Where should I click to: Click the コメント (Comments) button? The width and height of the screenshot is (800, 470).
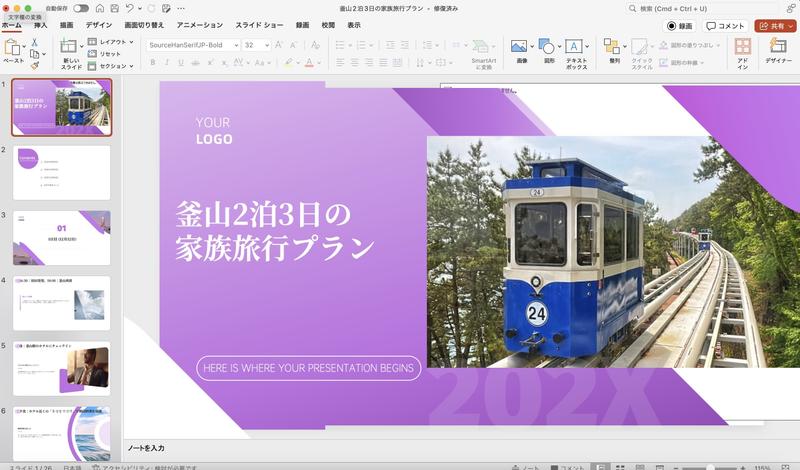(x=725, y=25)
